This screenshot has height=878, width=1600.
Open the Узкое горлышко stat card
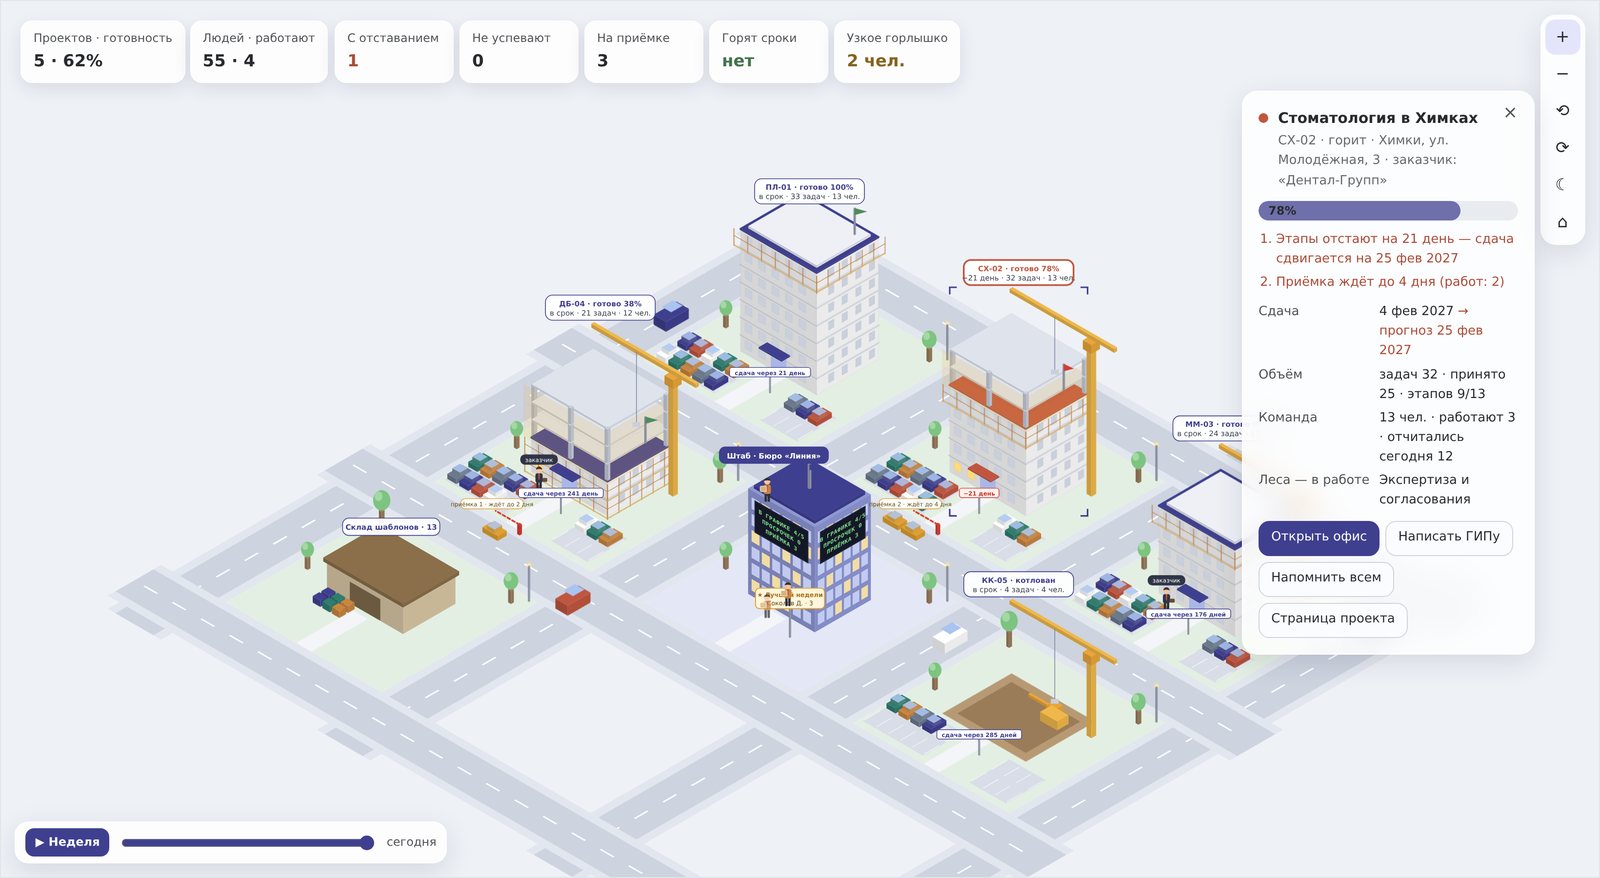(x=896, y=51)
